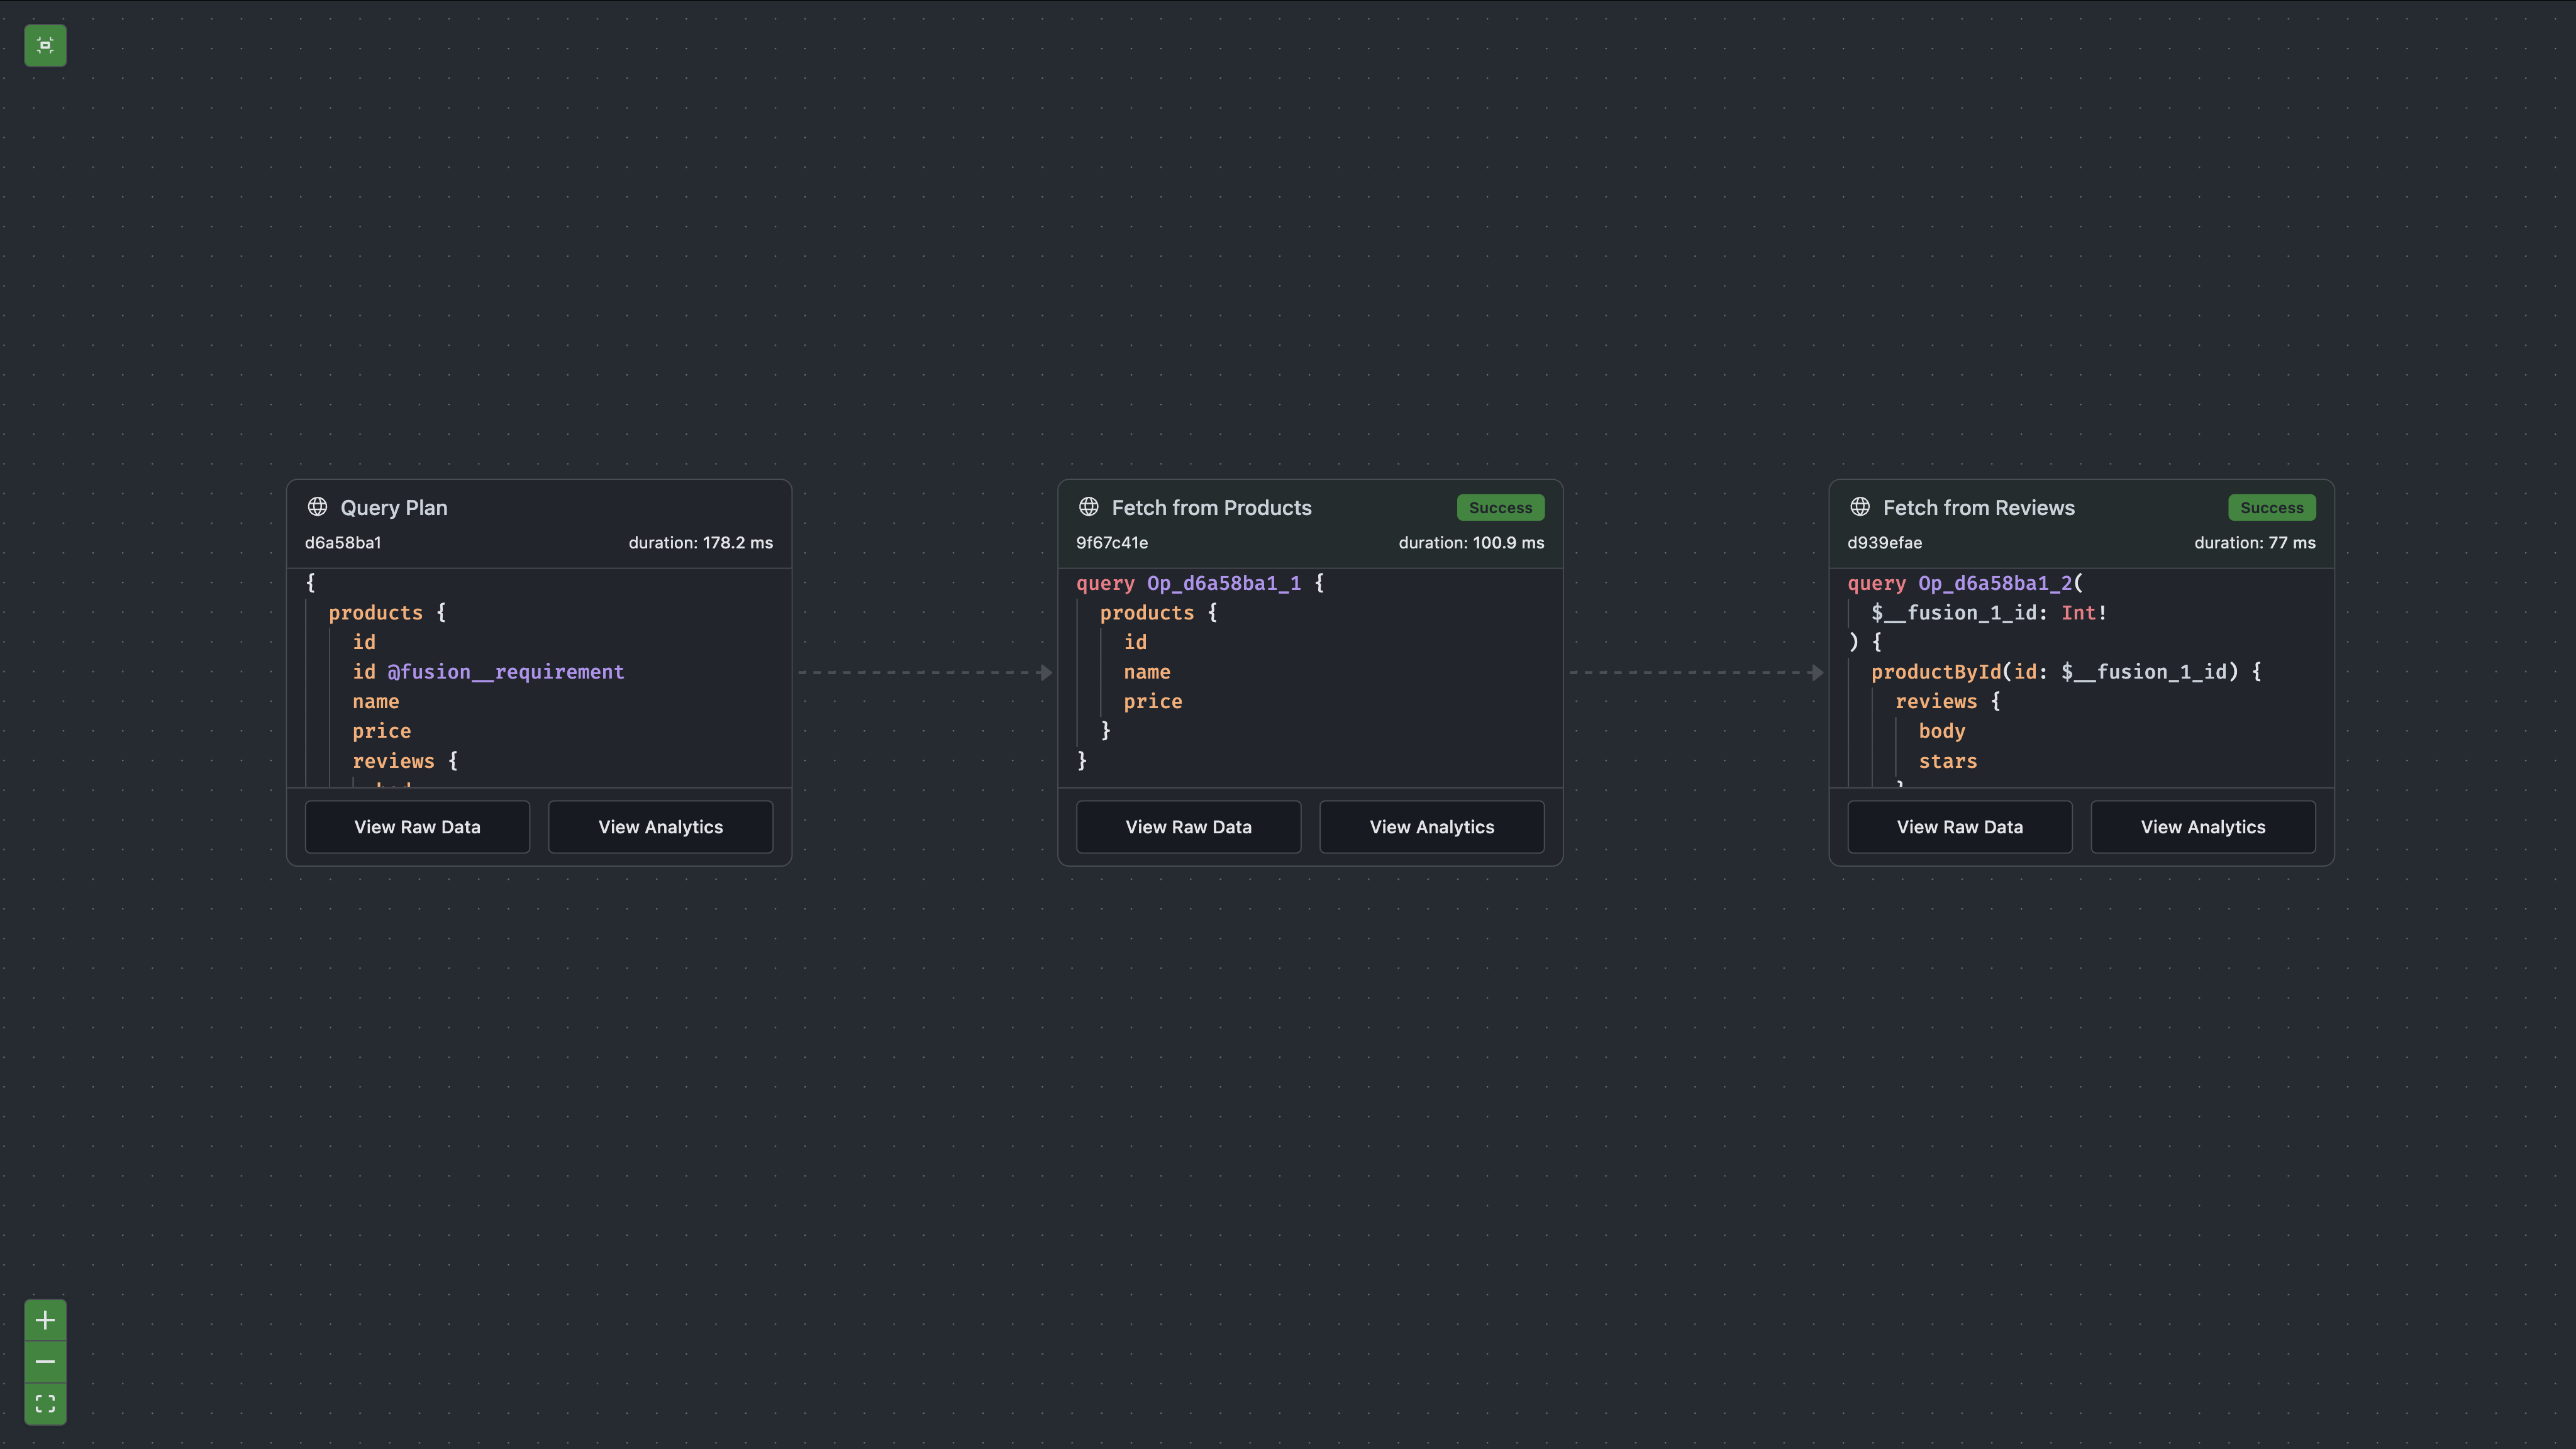Click Success badge on Fetch from Reviews

[2271, 508]
